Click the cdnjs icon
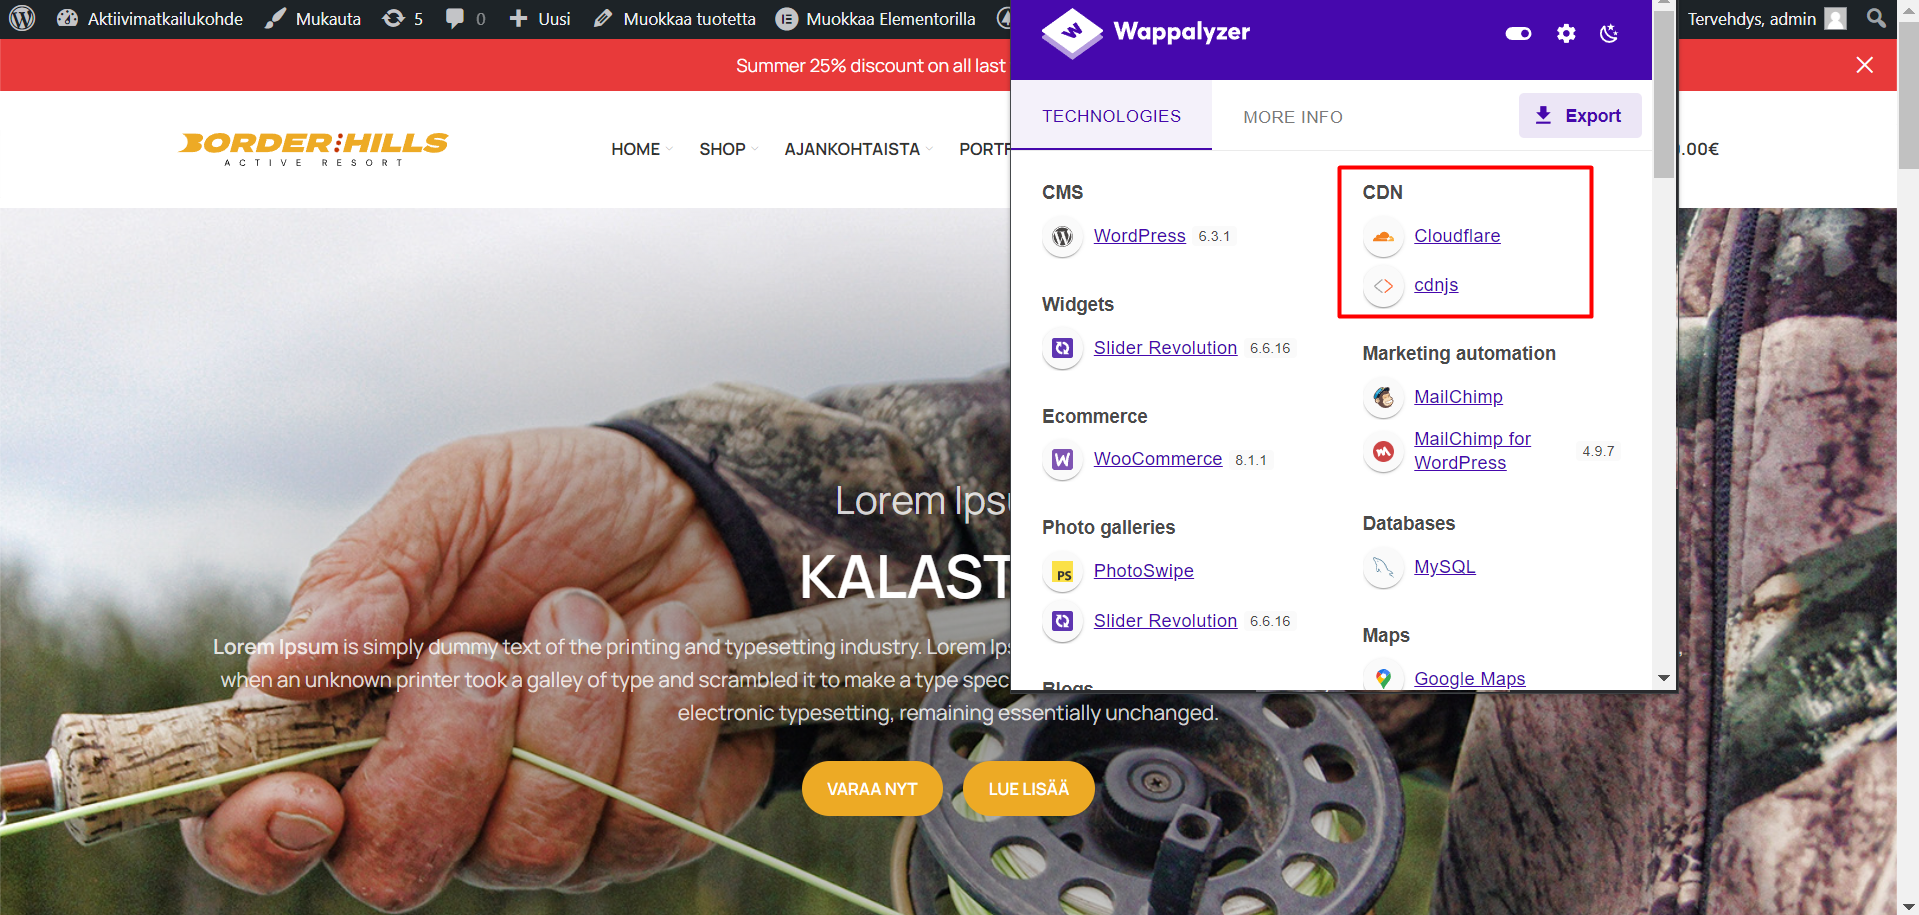This screenshot has height=915, width=1919. tap(1383, 286)
